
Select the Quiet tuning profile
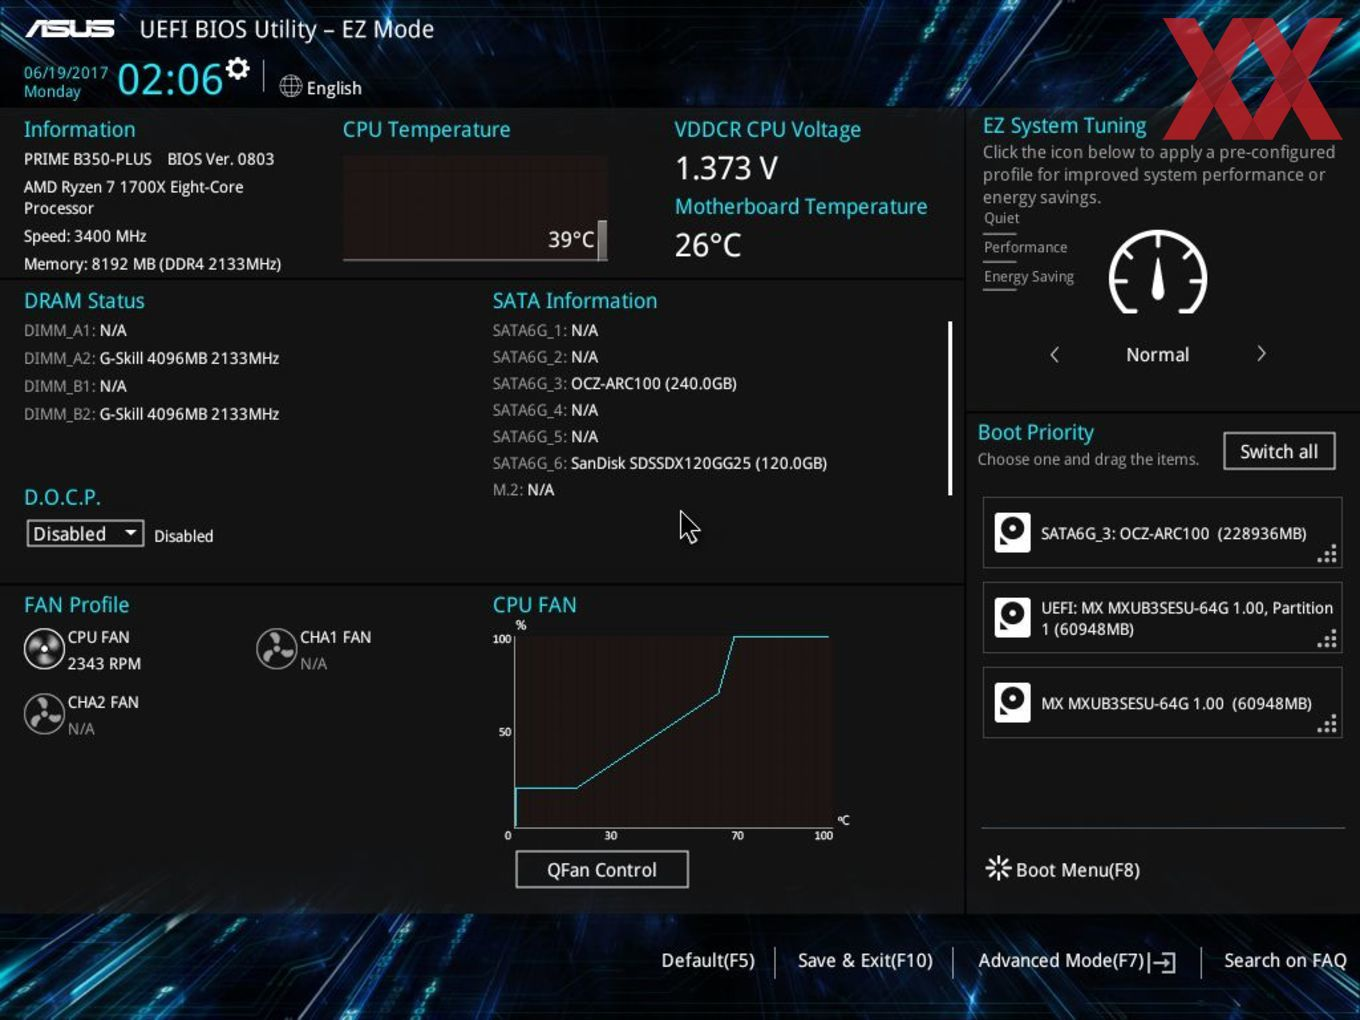1001,218
